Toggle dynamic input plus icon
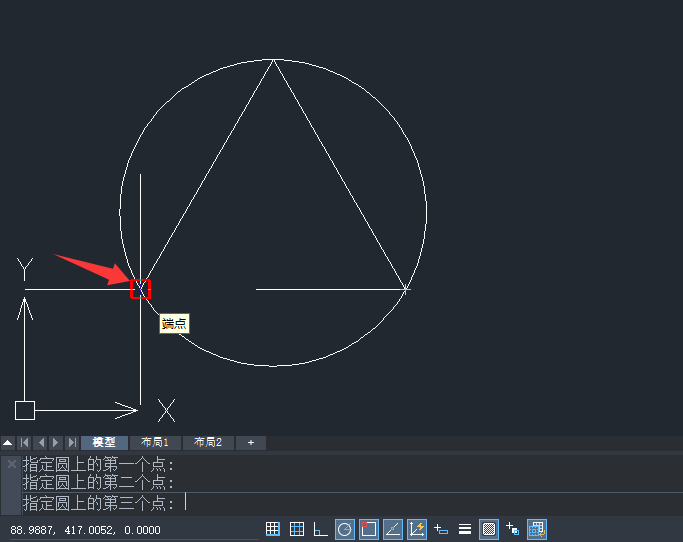 pos(441,529)
